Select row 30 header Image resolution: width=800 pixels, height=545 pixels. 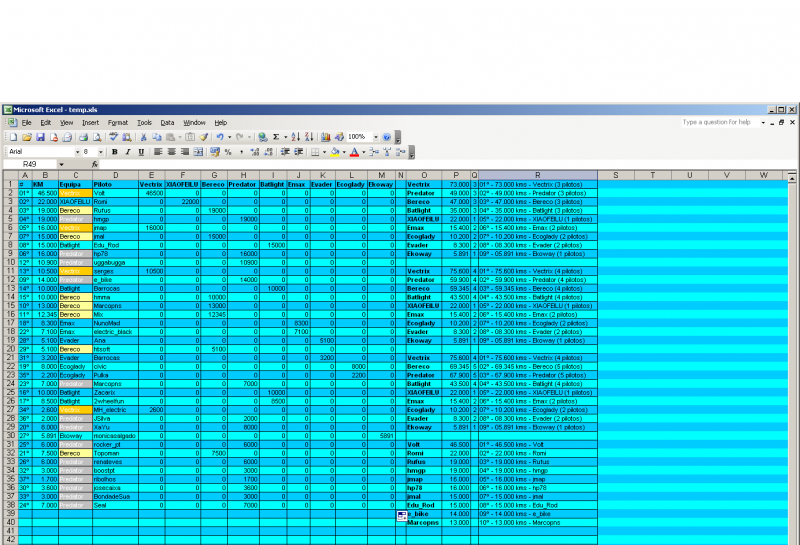(x=10, y=436)
